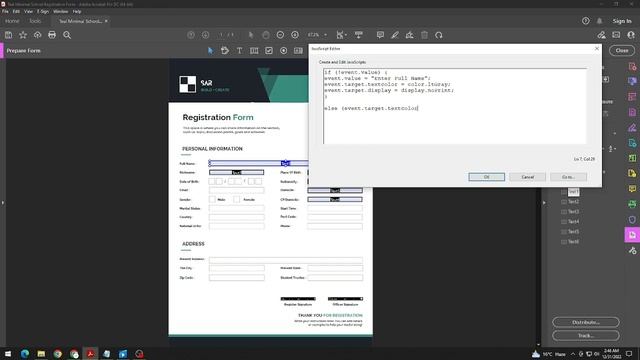Click the green print production side icon
Viewport: 640px width, 360px height.
pyautogui.click(x=632, y=204)
